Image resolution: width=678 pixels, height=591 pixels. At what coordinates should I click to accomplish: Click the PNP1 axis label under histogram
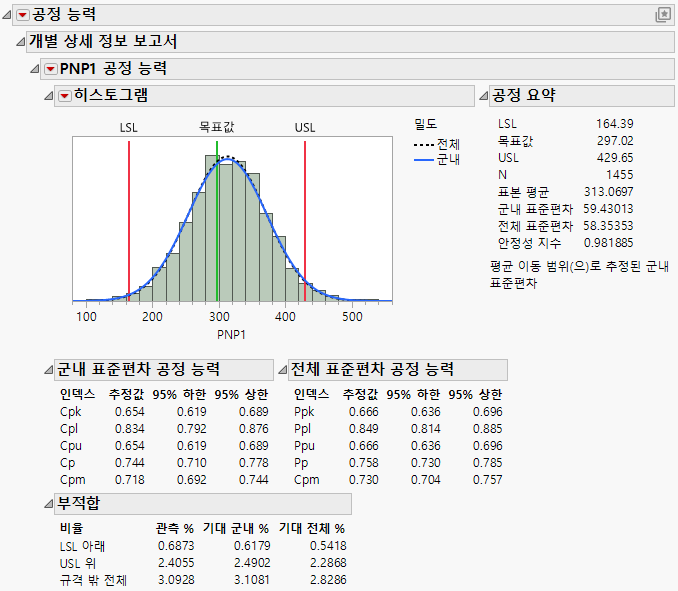tap(231, 335)
